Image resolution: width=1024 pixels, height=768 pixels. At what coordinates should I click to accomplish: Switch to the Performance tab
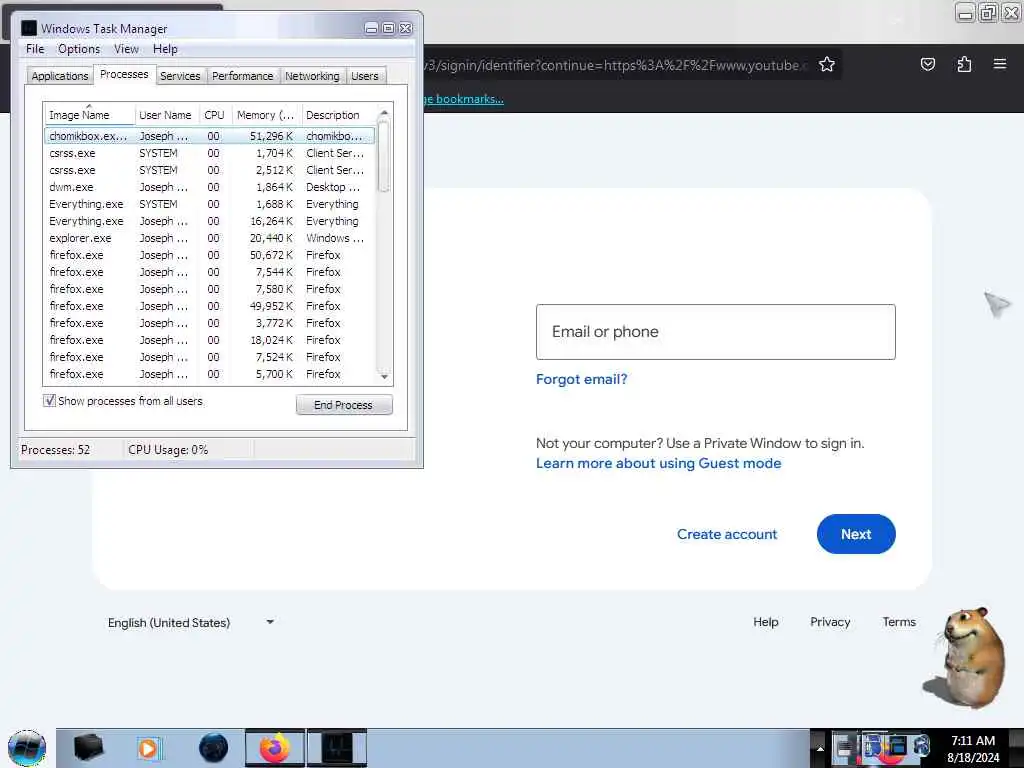pyautogui.click(x=242, y=76)
